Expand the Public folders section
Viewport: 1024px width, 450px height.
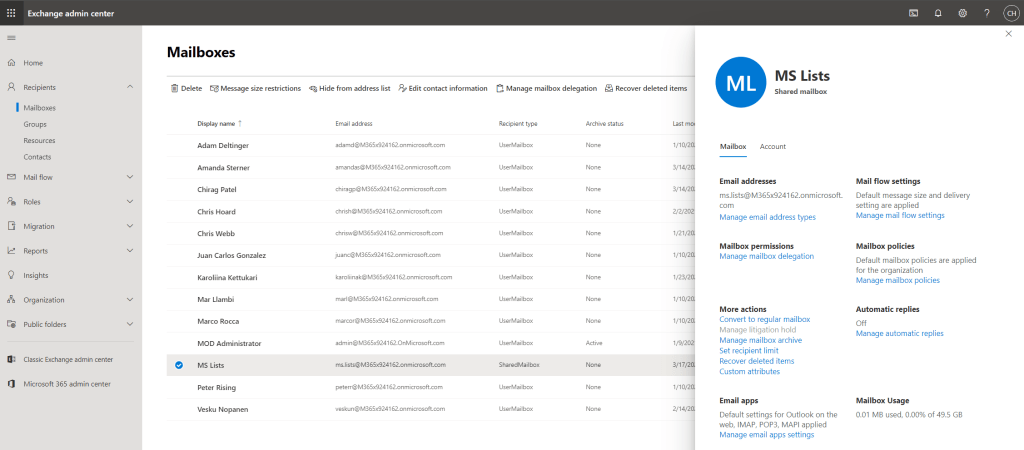[130, 324]
